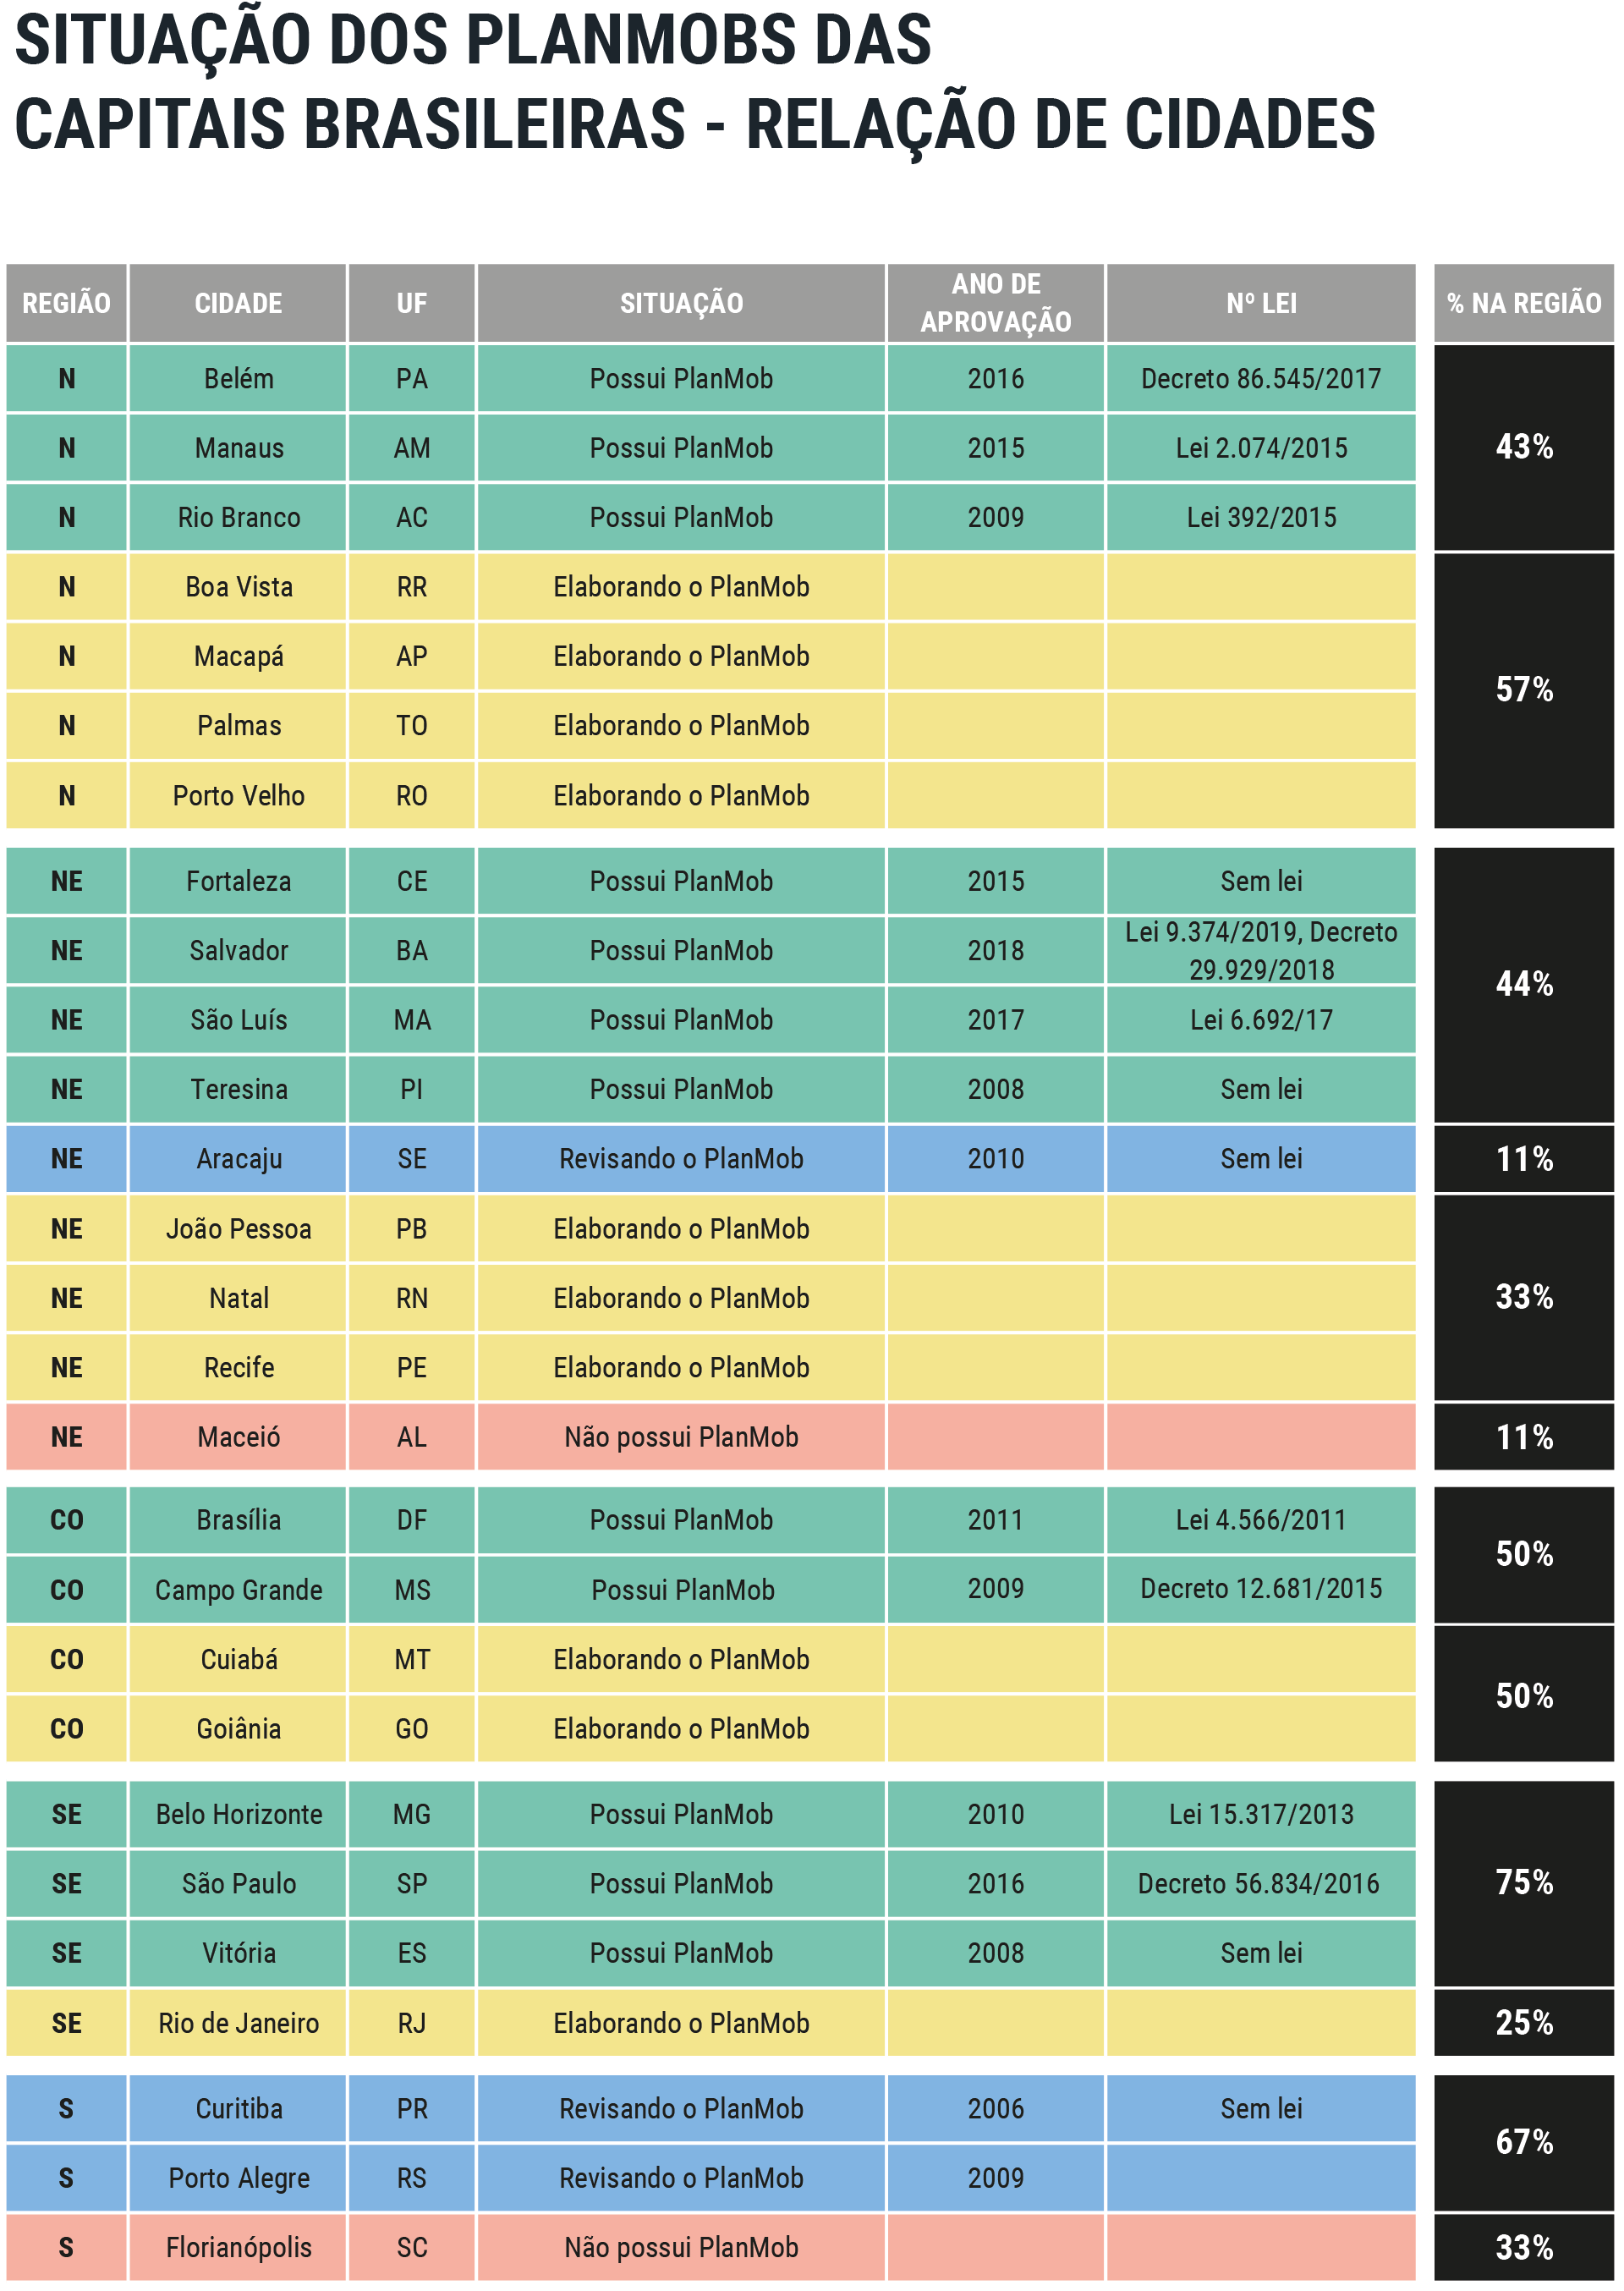Click the Rio de Janeiro cell
The image size is (1624, 2291).
pos(238,2023)
